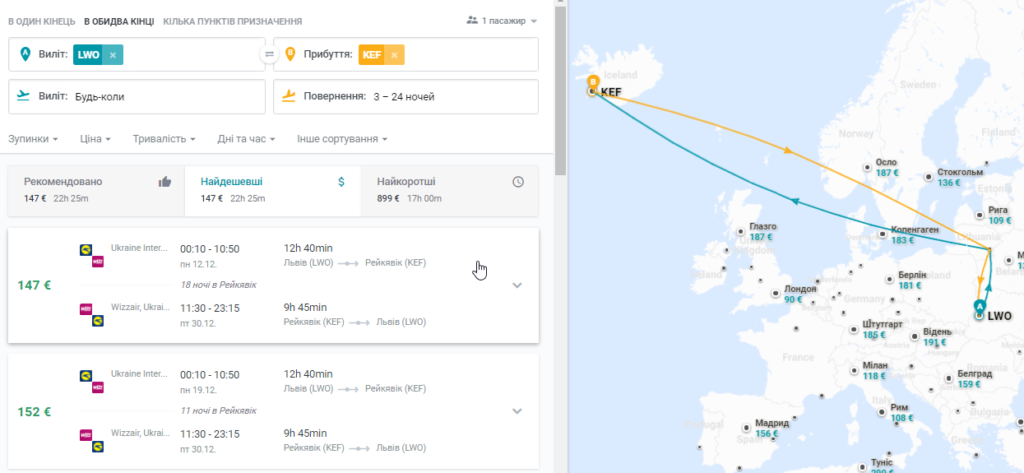Select Кілька пунктів призначення trip type

pyautogui.click(x=232, y=22)
